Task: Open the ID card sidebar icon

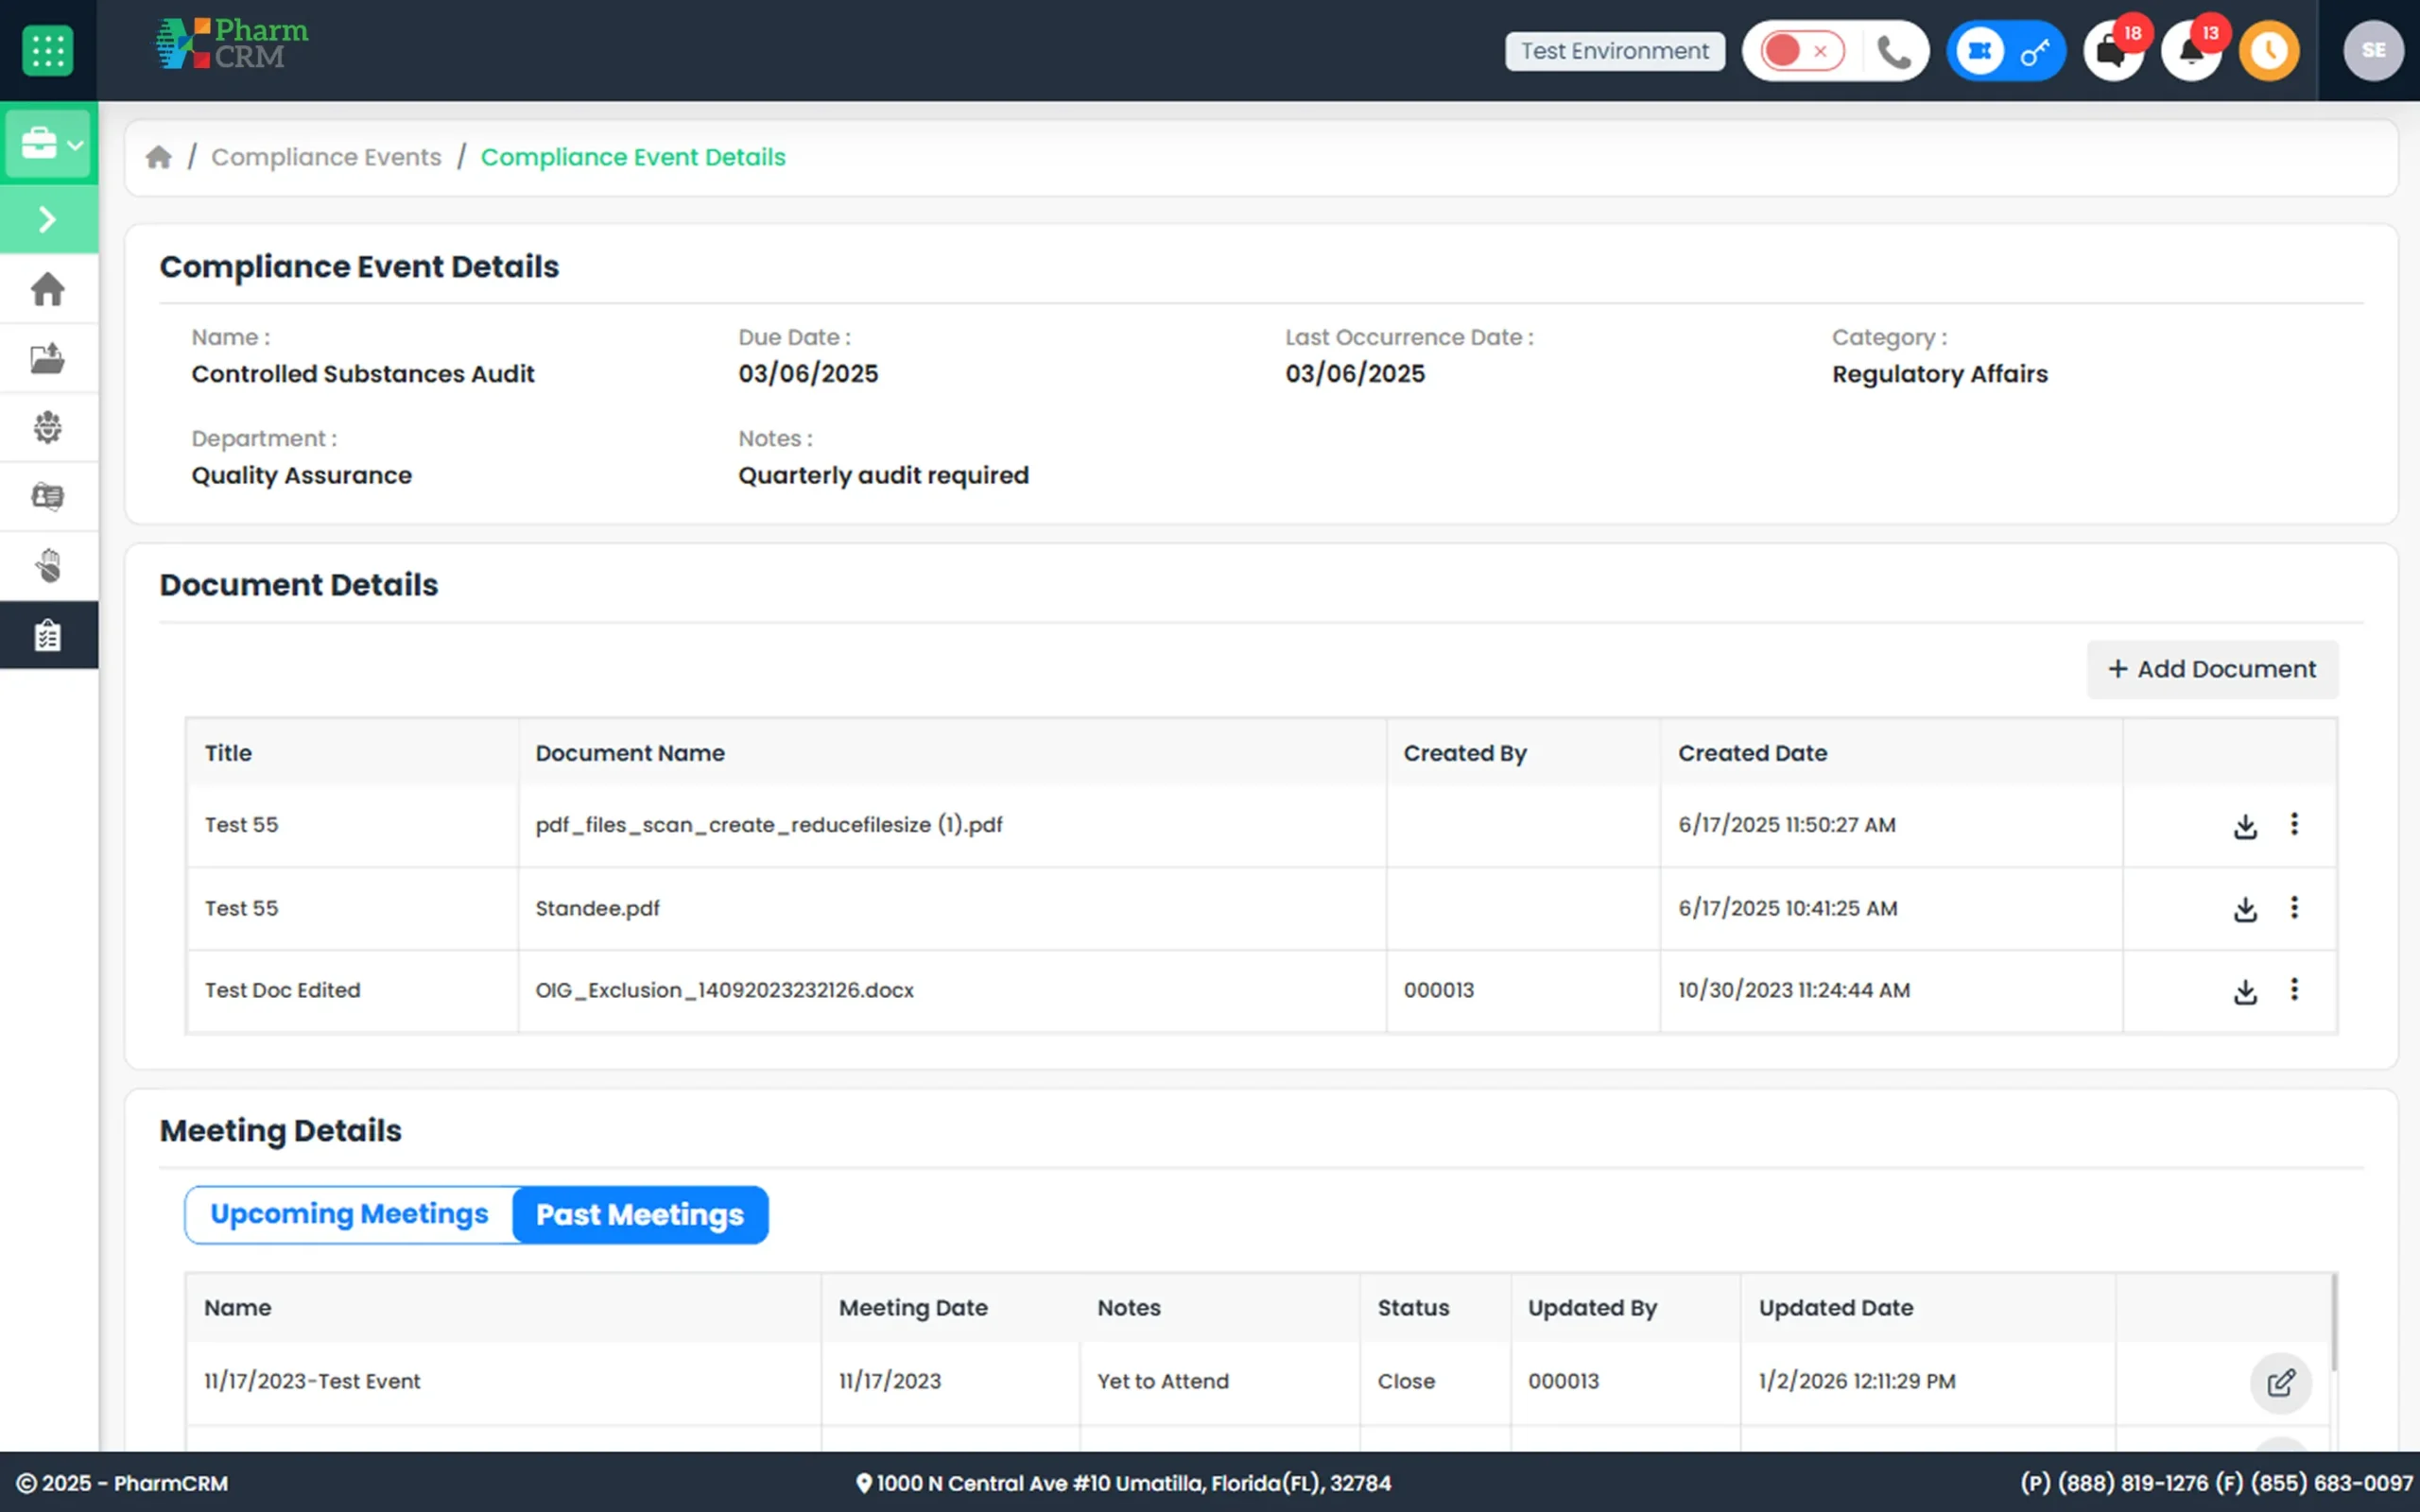Action: pos(48,496)
